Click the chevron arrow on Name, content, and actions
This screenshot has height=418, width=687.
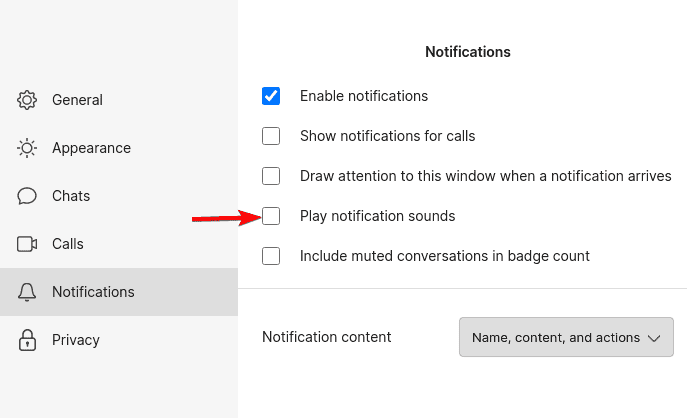pos(654,338)
